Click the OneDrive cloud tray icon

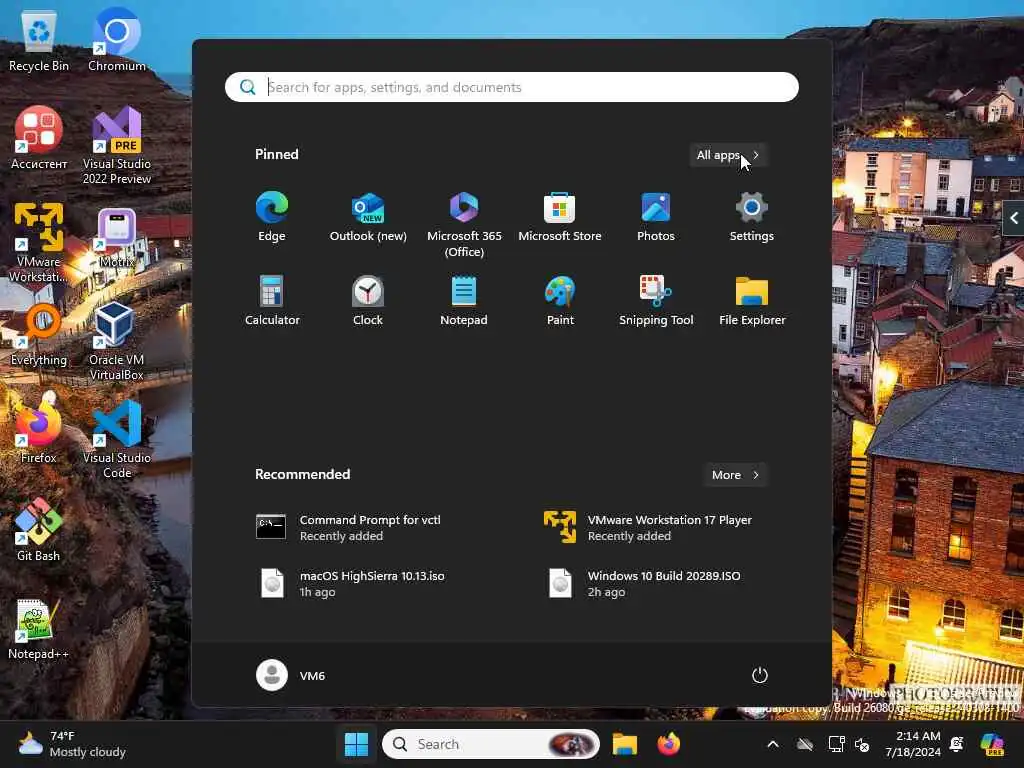point(805,744)
